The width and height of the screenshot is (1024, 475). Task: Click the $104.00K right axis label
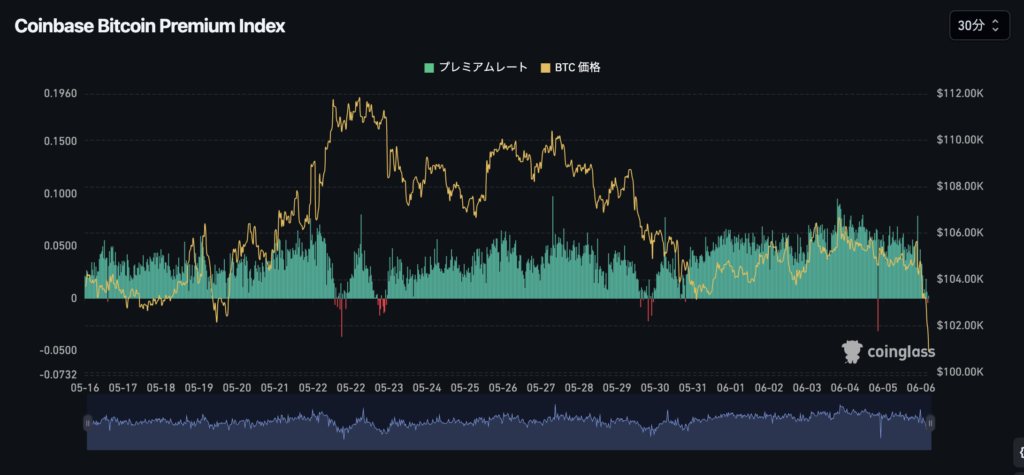click(961, 279)
